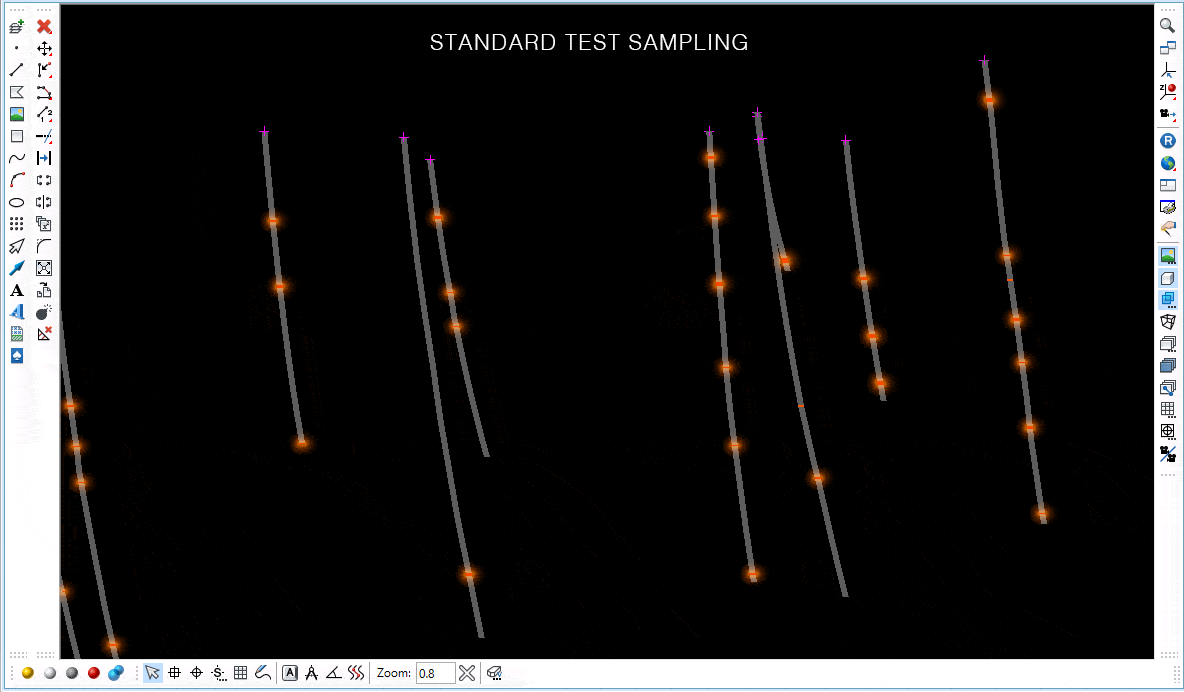Screen dimensions: 1184x692
Task: Click the STANDARD TEST SAMPLING title text
Action: [589, 42]
